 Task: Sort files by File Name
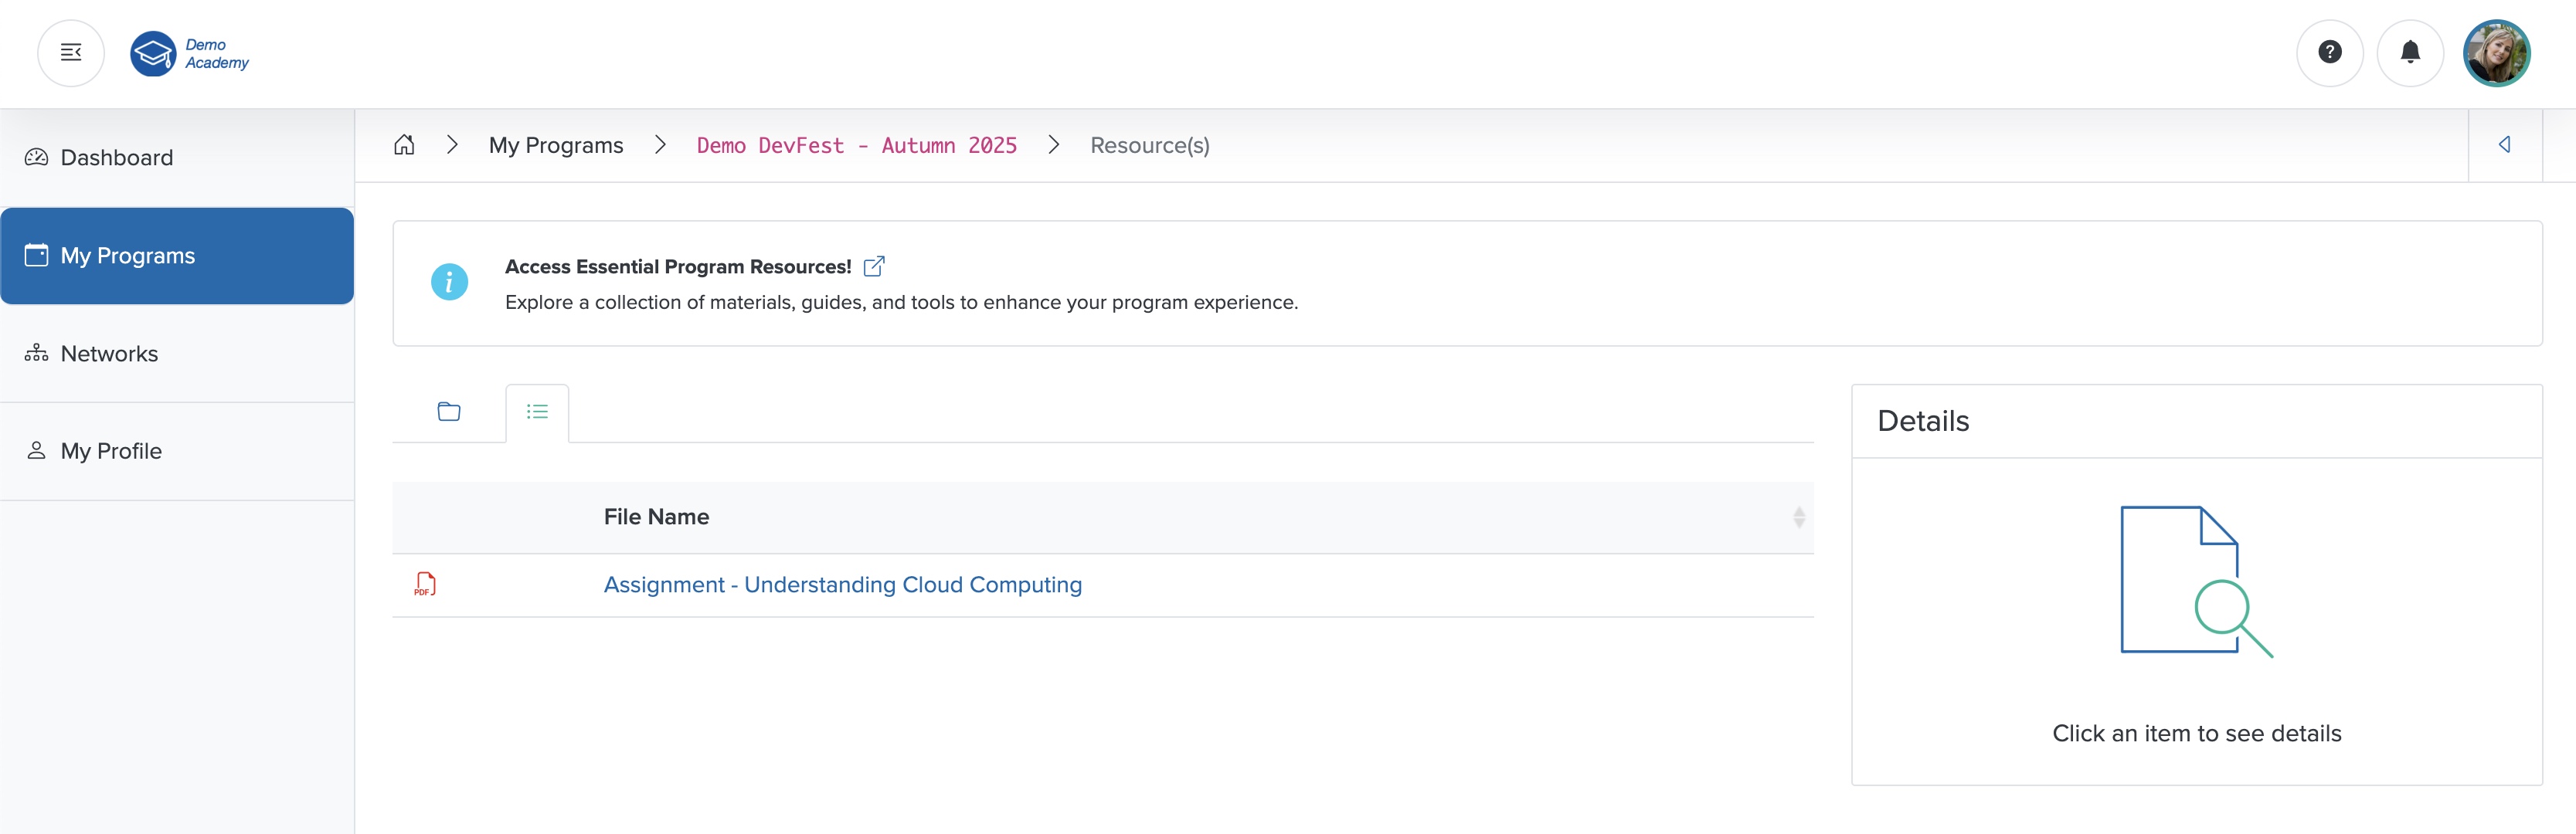coord(1798,517)
